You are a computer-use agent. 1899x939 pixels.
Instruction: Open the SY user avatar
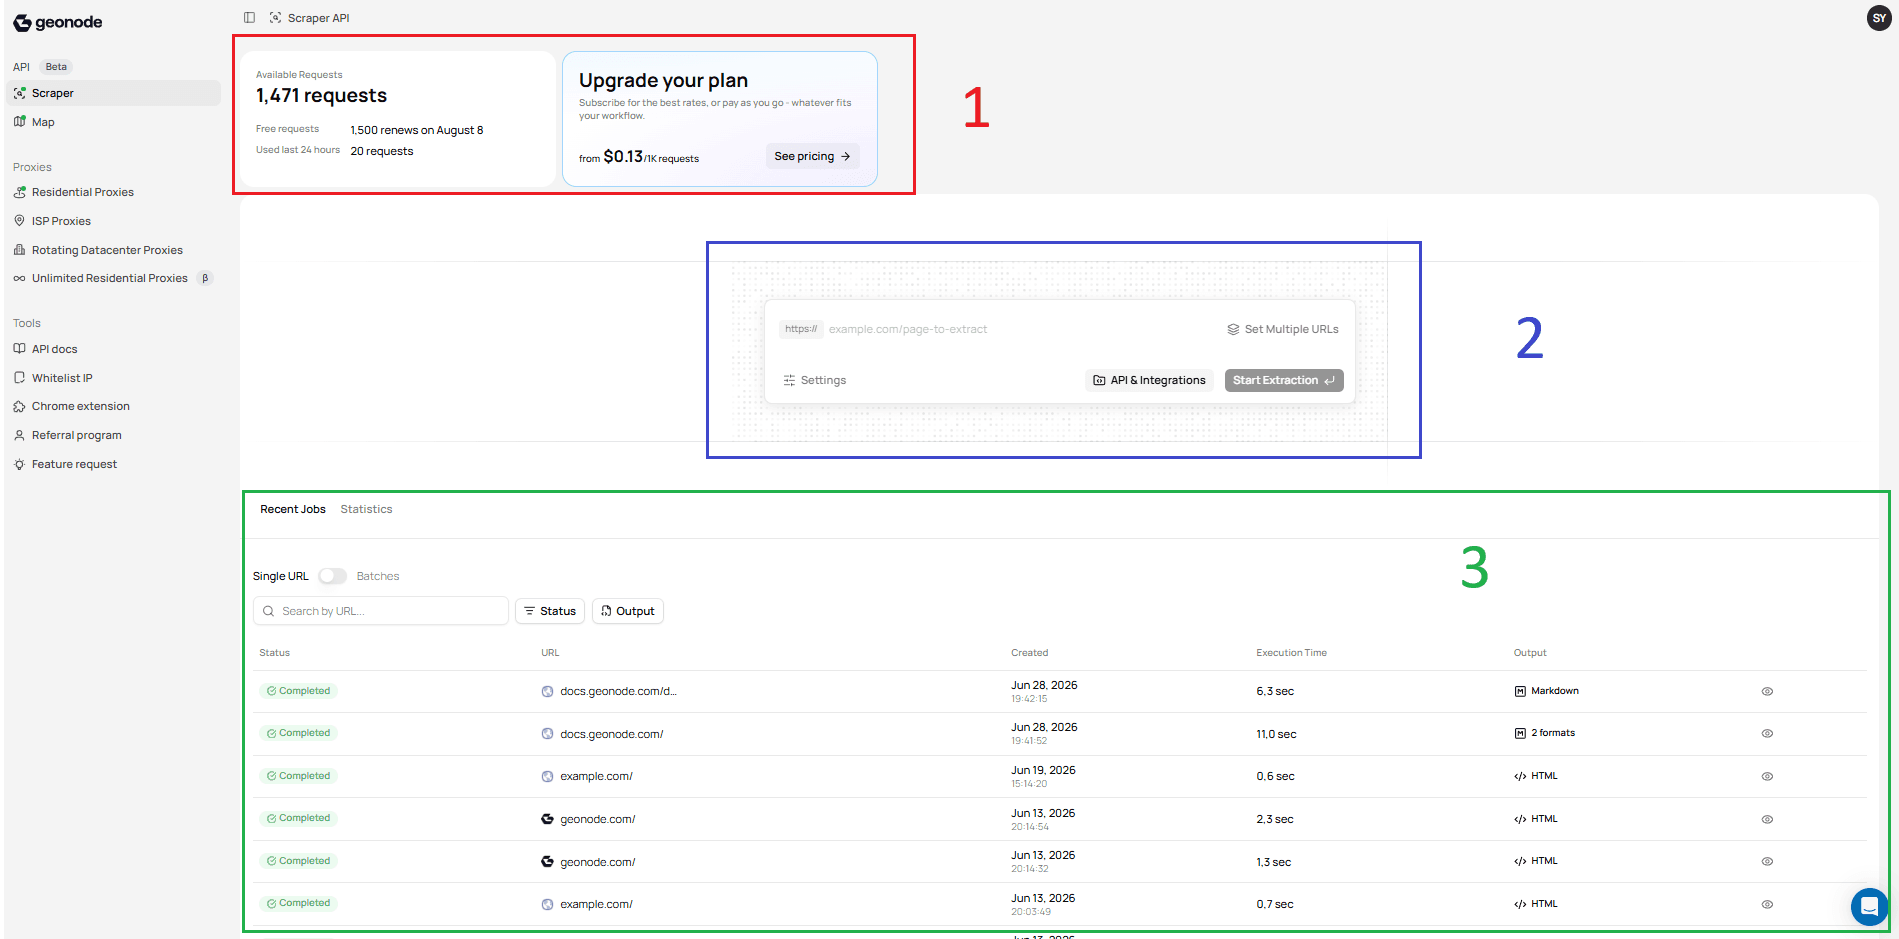tap(1879, 18)
